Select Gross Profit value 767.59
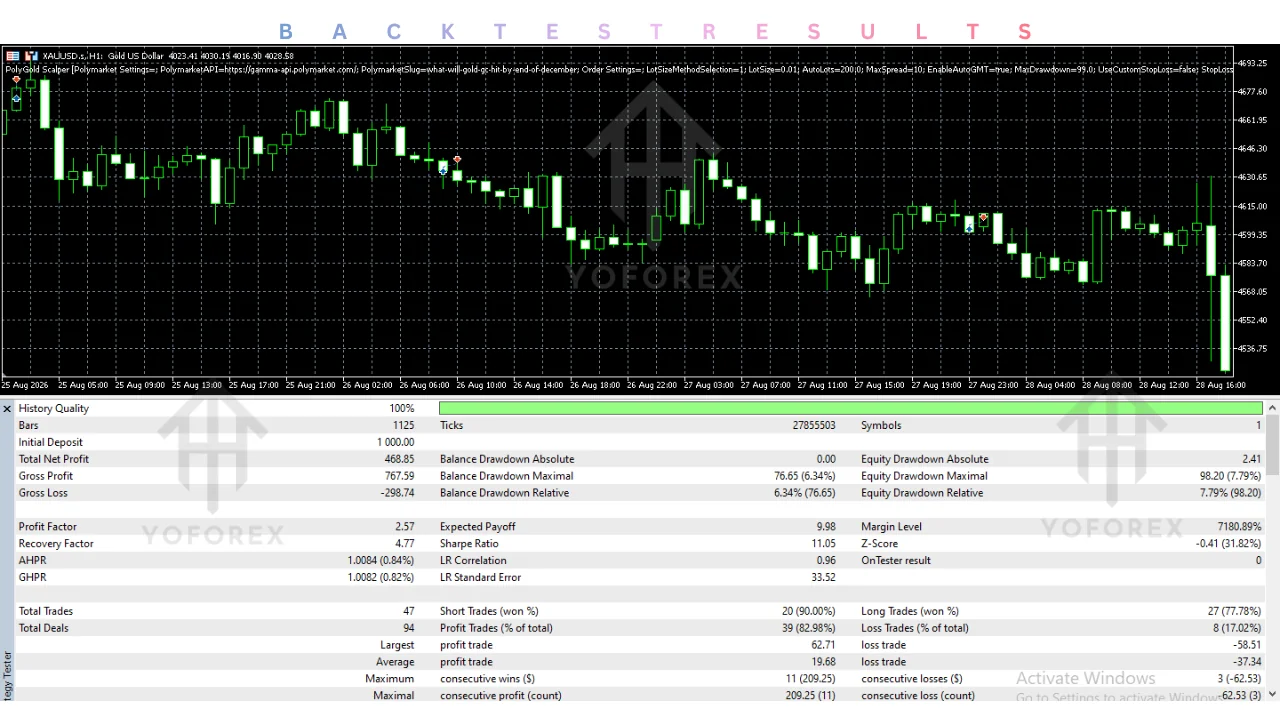1280x720 pixels. 399,476
